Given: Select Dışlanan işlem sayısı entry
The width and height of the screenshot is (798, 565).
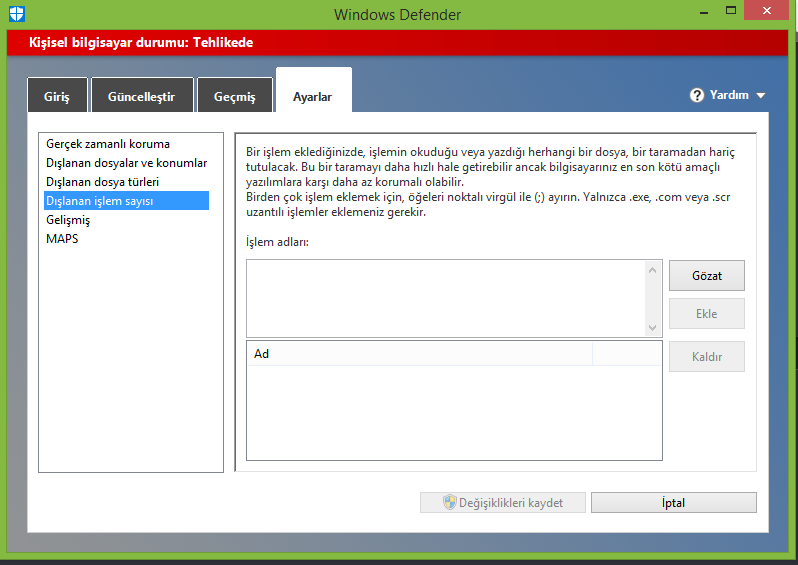Looking at the screenshot, I should point(126,201).
